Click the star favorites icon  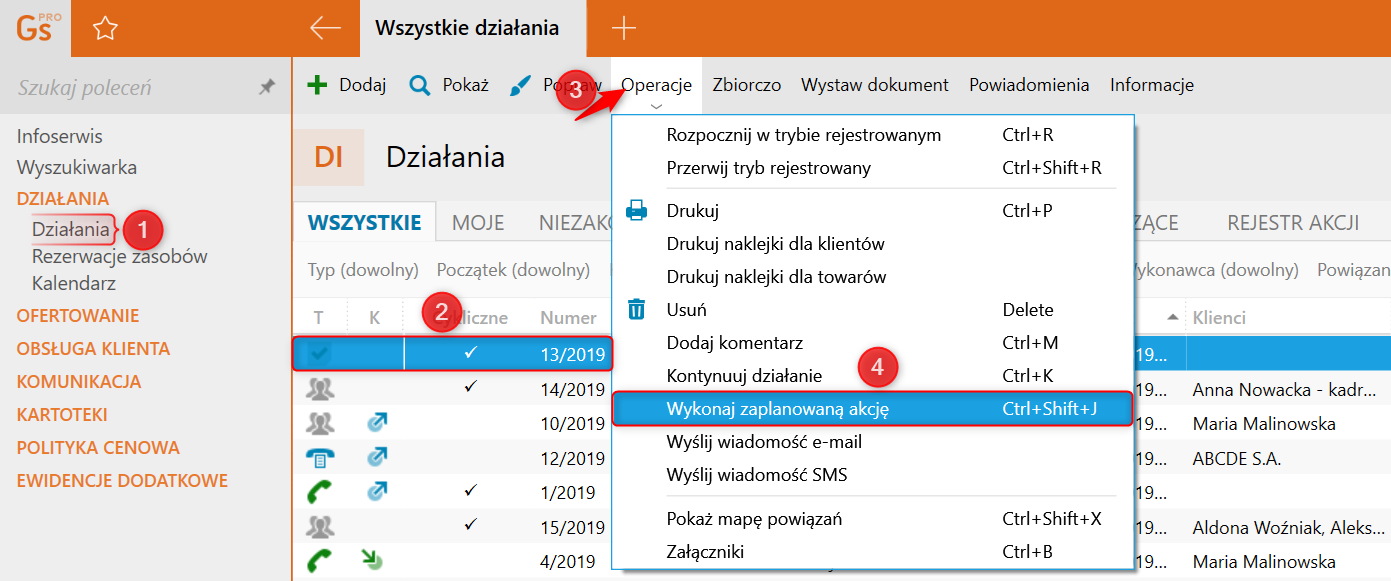[105, 29]
